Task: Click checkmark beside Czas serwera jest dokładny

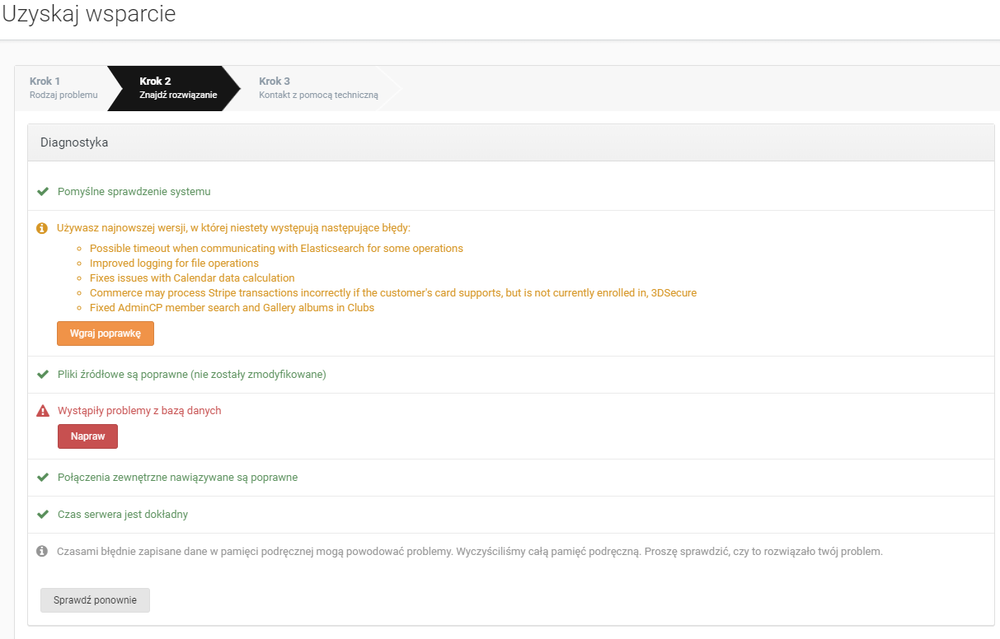Action: [43, 514]
